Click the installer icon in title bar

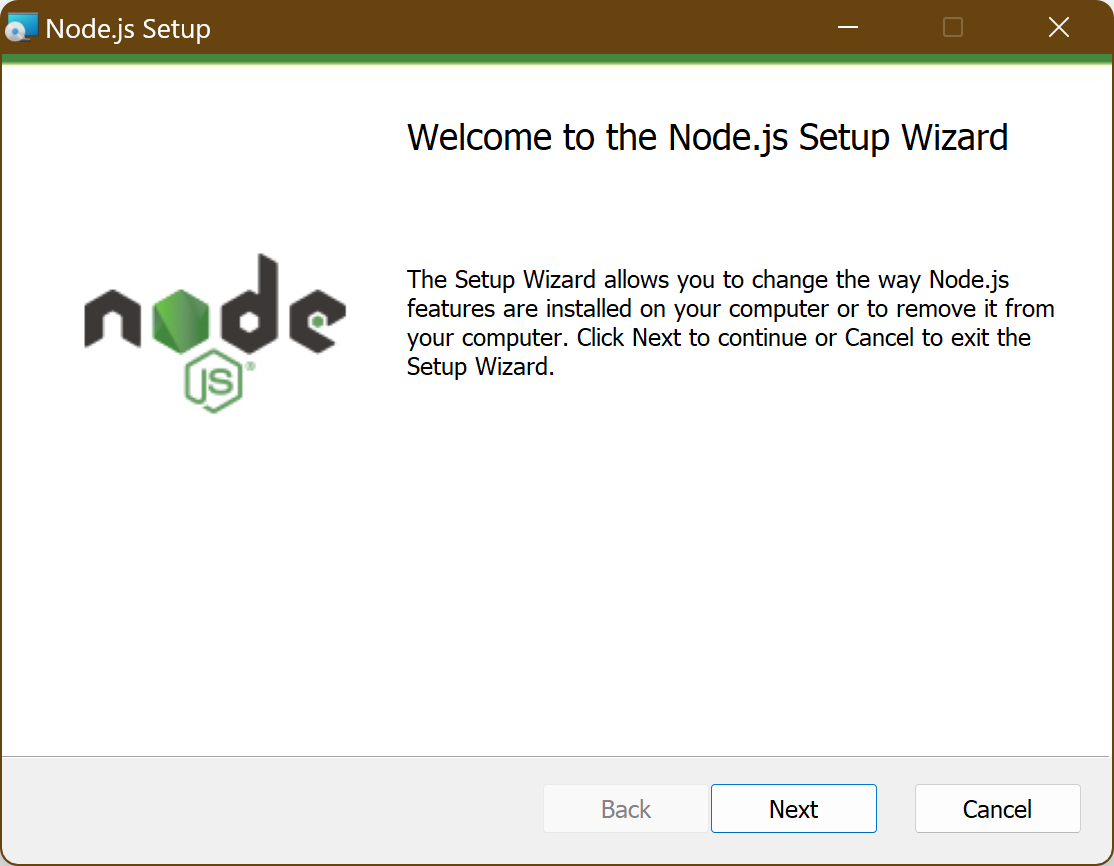[21, 28]
